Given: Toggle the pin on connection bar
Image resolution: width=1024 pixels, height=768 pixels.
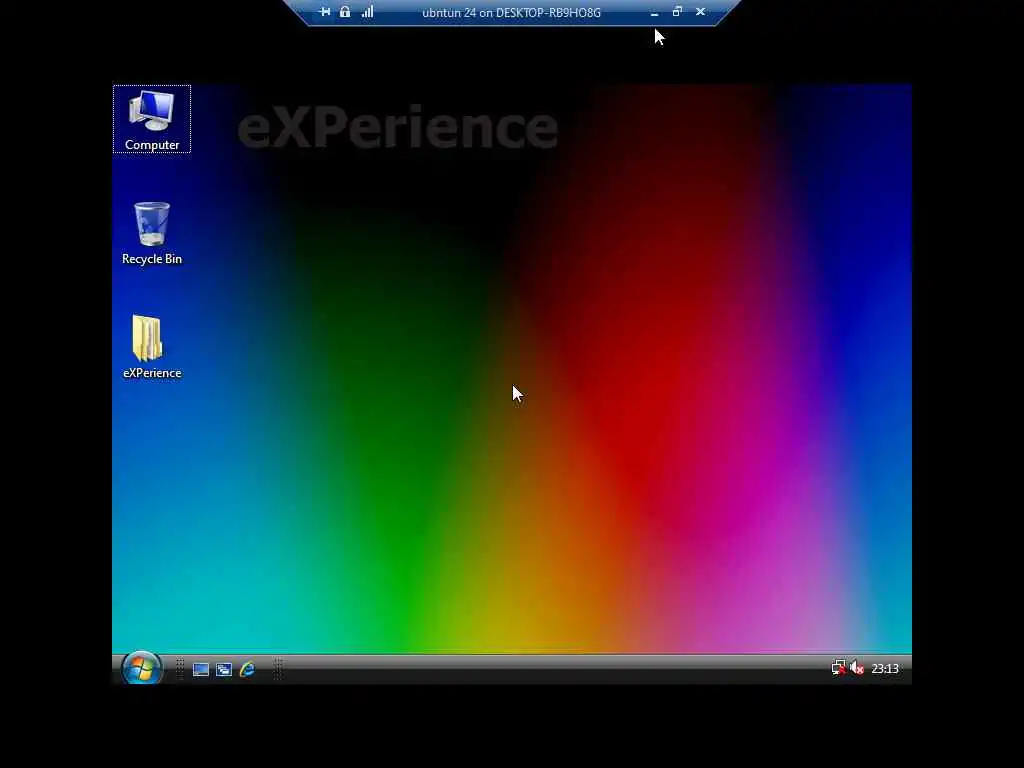Looking at the screenshot, I should (325, 12).
